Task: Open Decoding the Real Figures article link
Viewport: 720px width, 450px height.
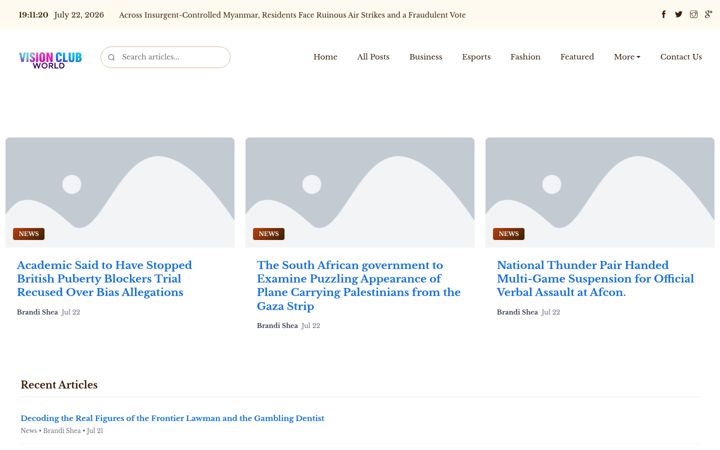Action: 172,418
